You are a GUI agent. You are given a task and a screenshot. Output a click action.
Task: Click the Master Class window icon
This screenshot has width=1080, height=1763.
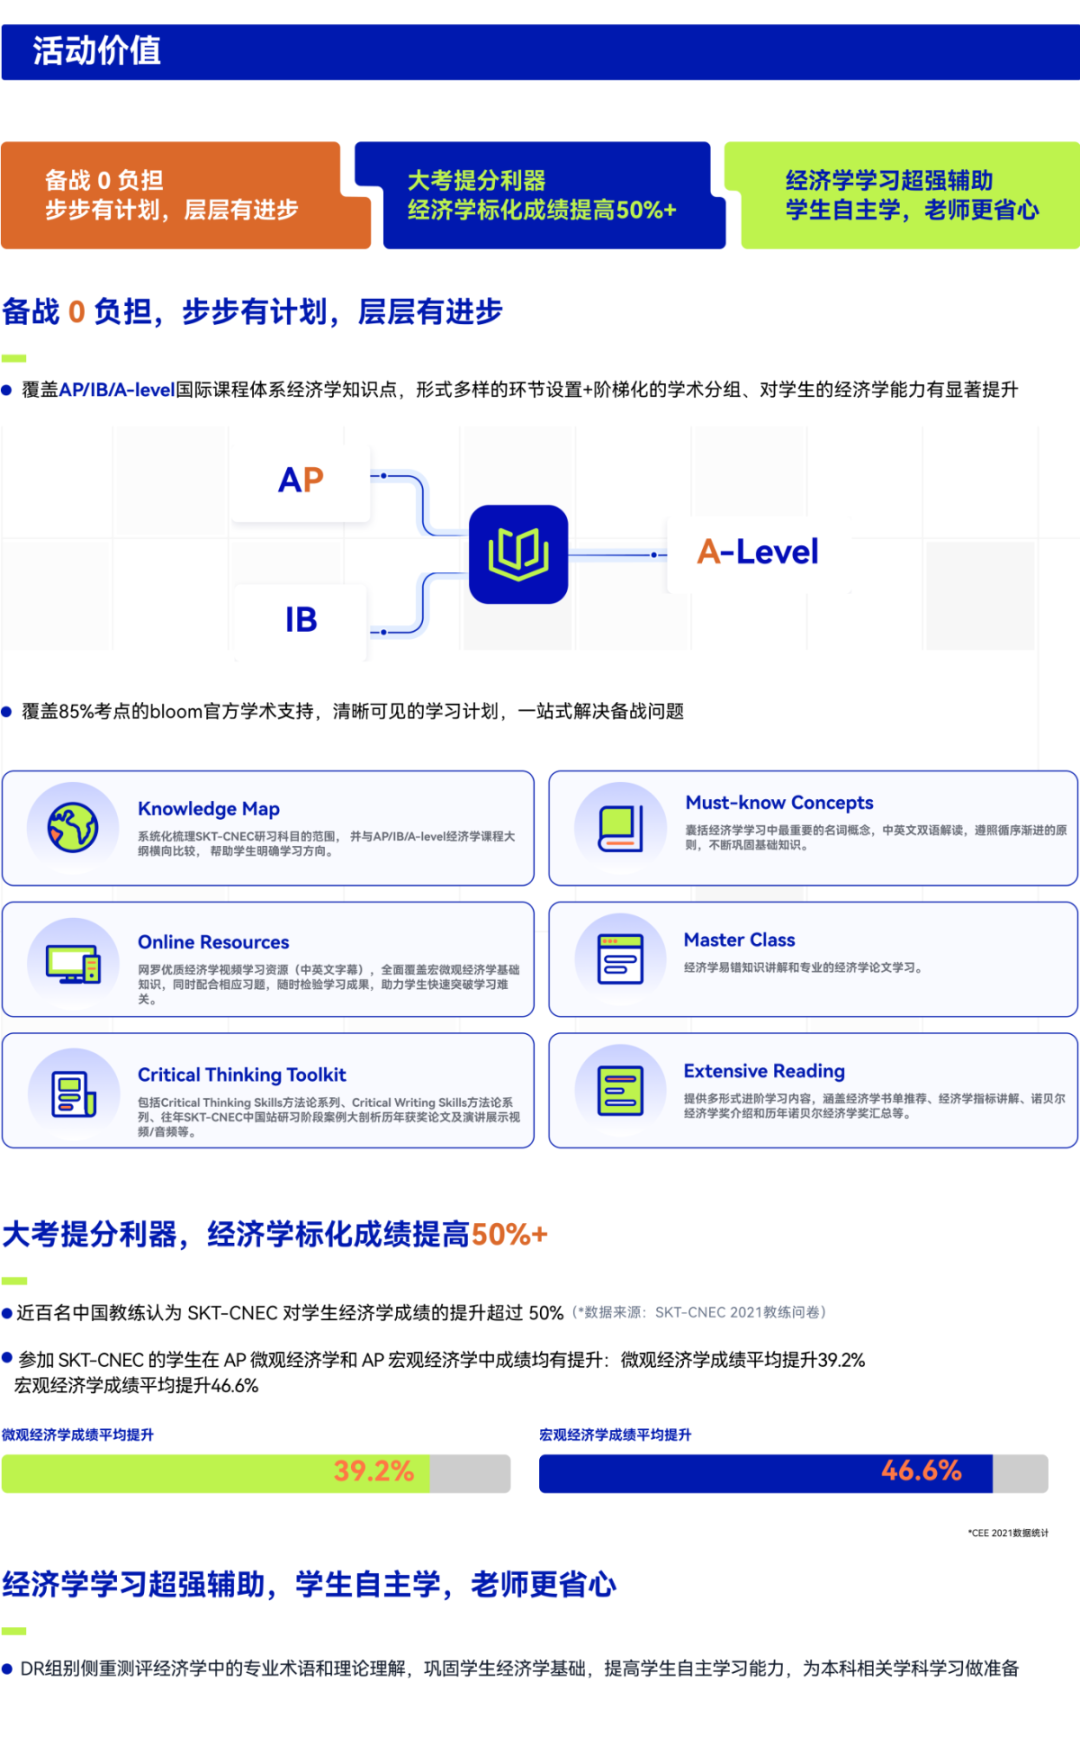[x=620, y=959]
